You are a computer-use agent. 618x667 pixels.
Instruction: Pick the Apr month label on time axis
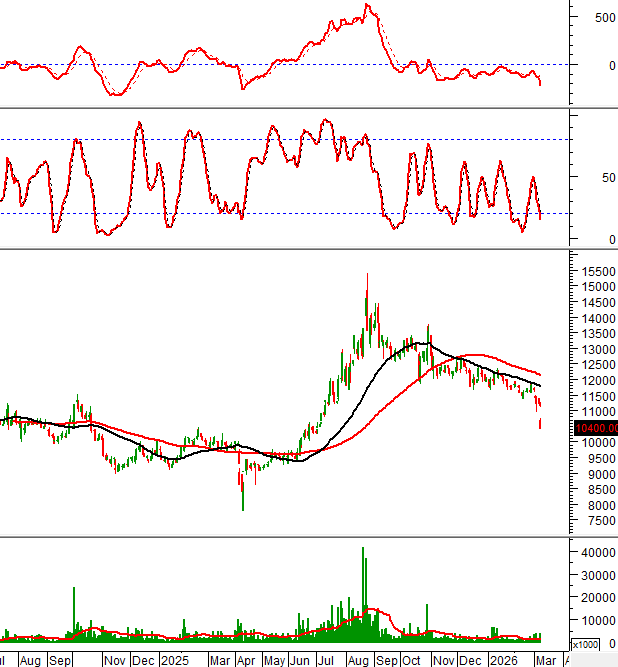coord(245,660)
